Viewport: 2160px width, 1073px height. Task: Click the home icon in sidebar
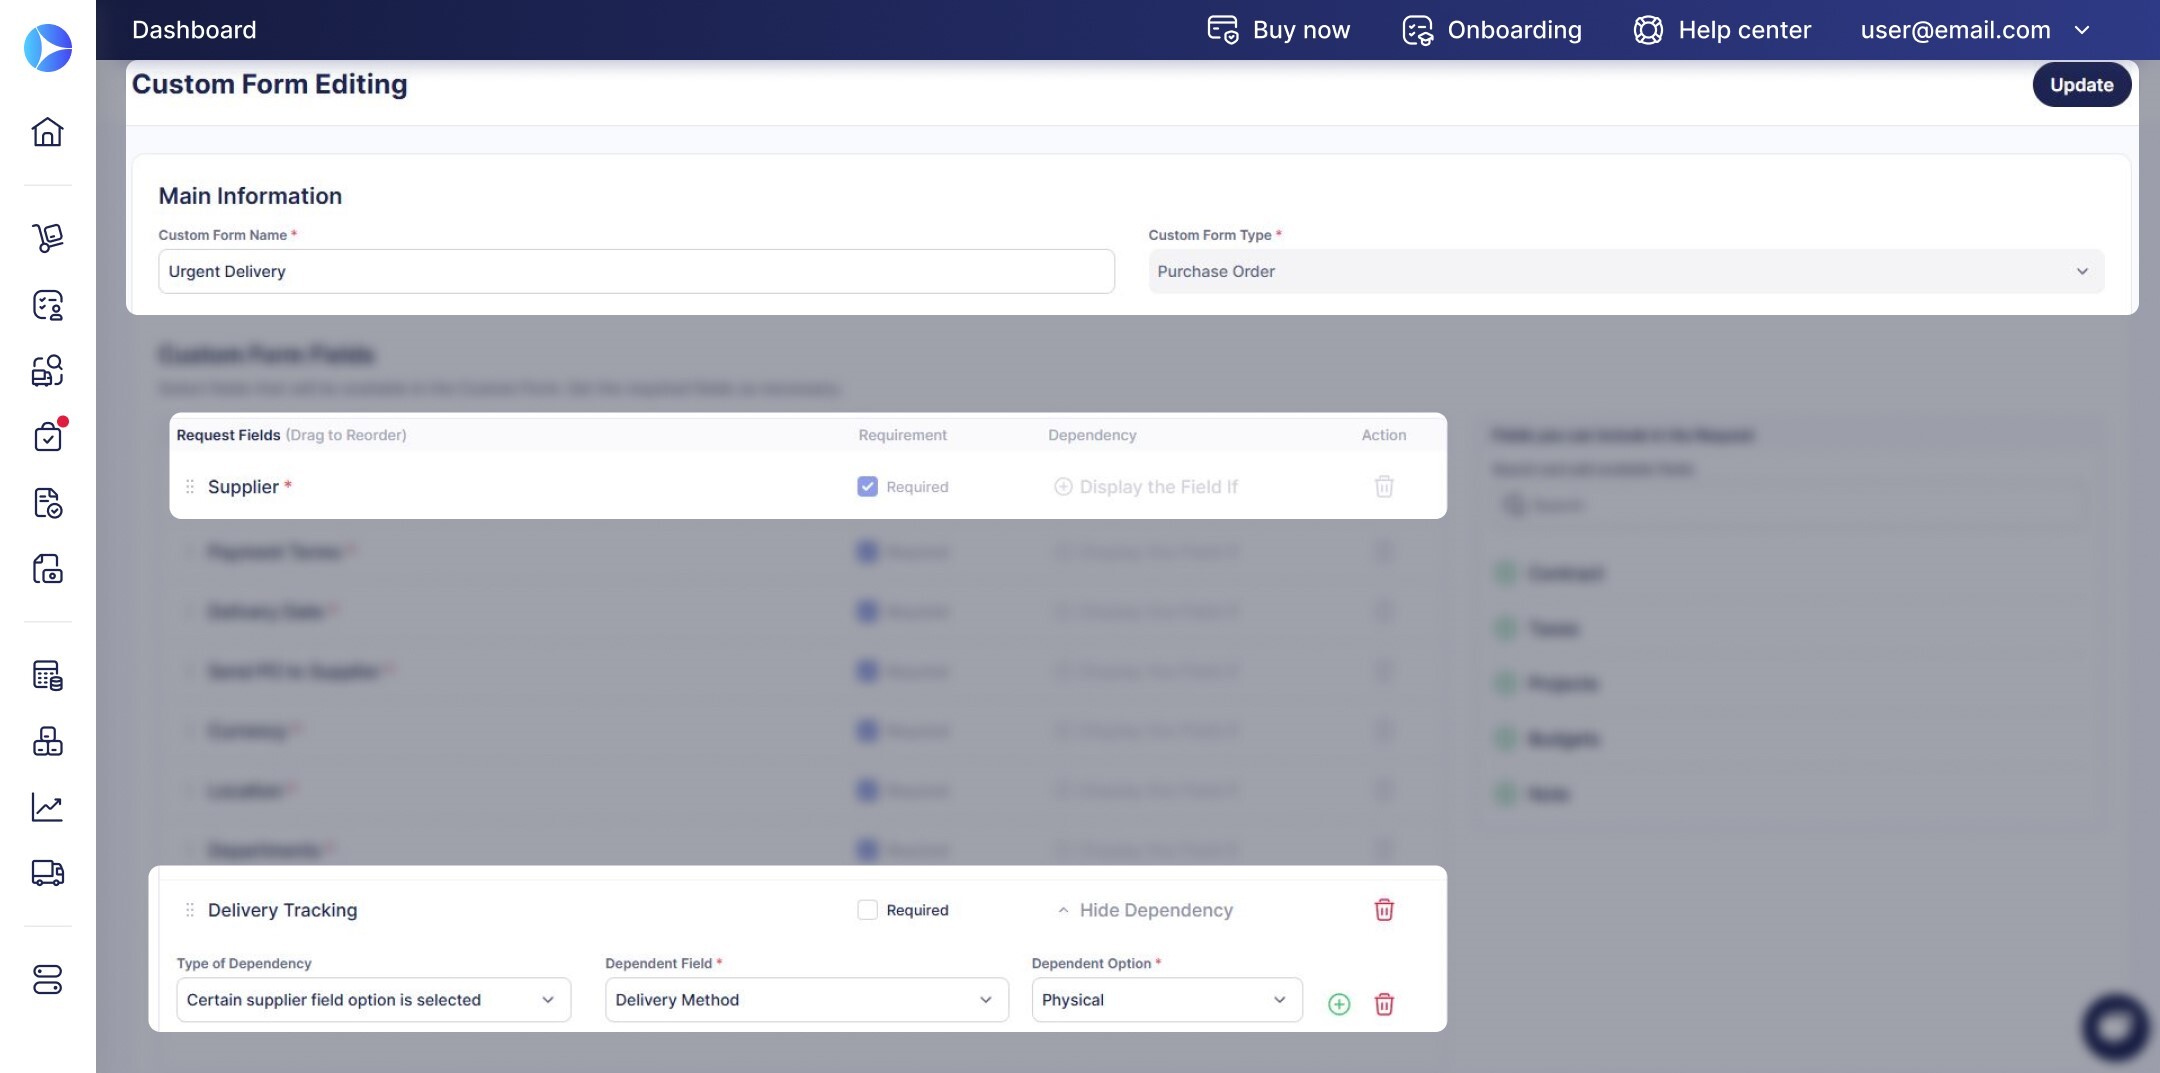tap(47, 132)
